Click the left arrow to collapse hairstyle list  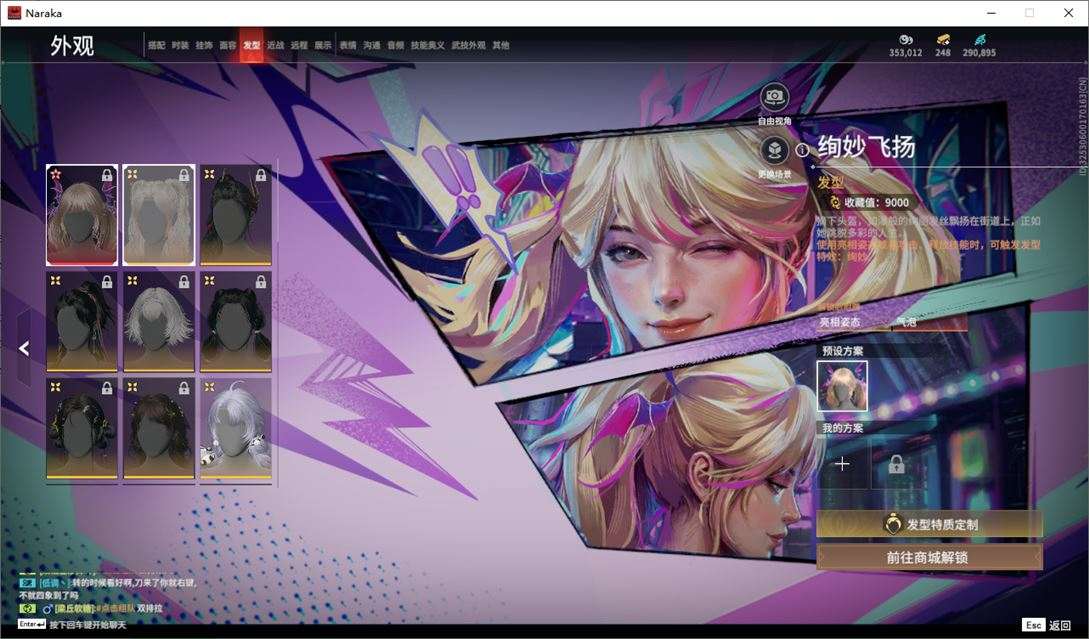click(24, 348)
